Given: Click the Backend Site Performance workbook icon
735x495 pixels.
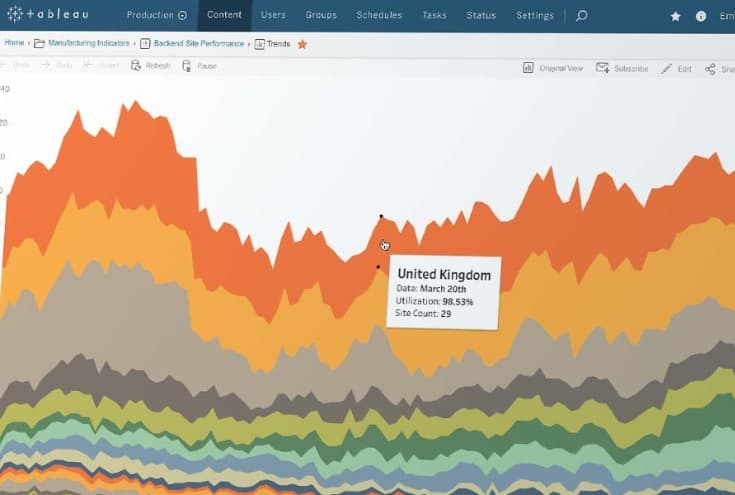Looking at the screenshot, I should (145, 44).
